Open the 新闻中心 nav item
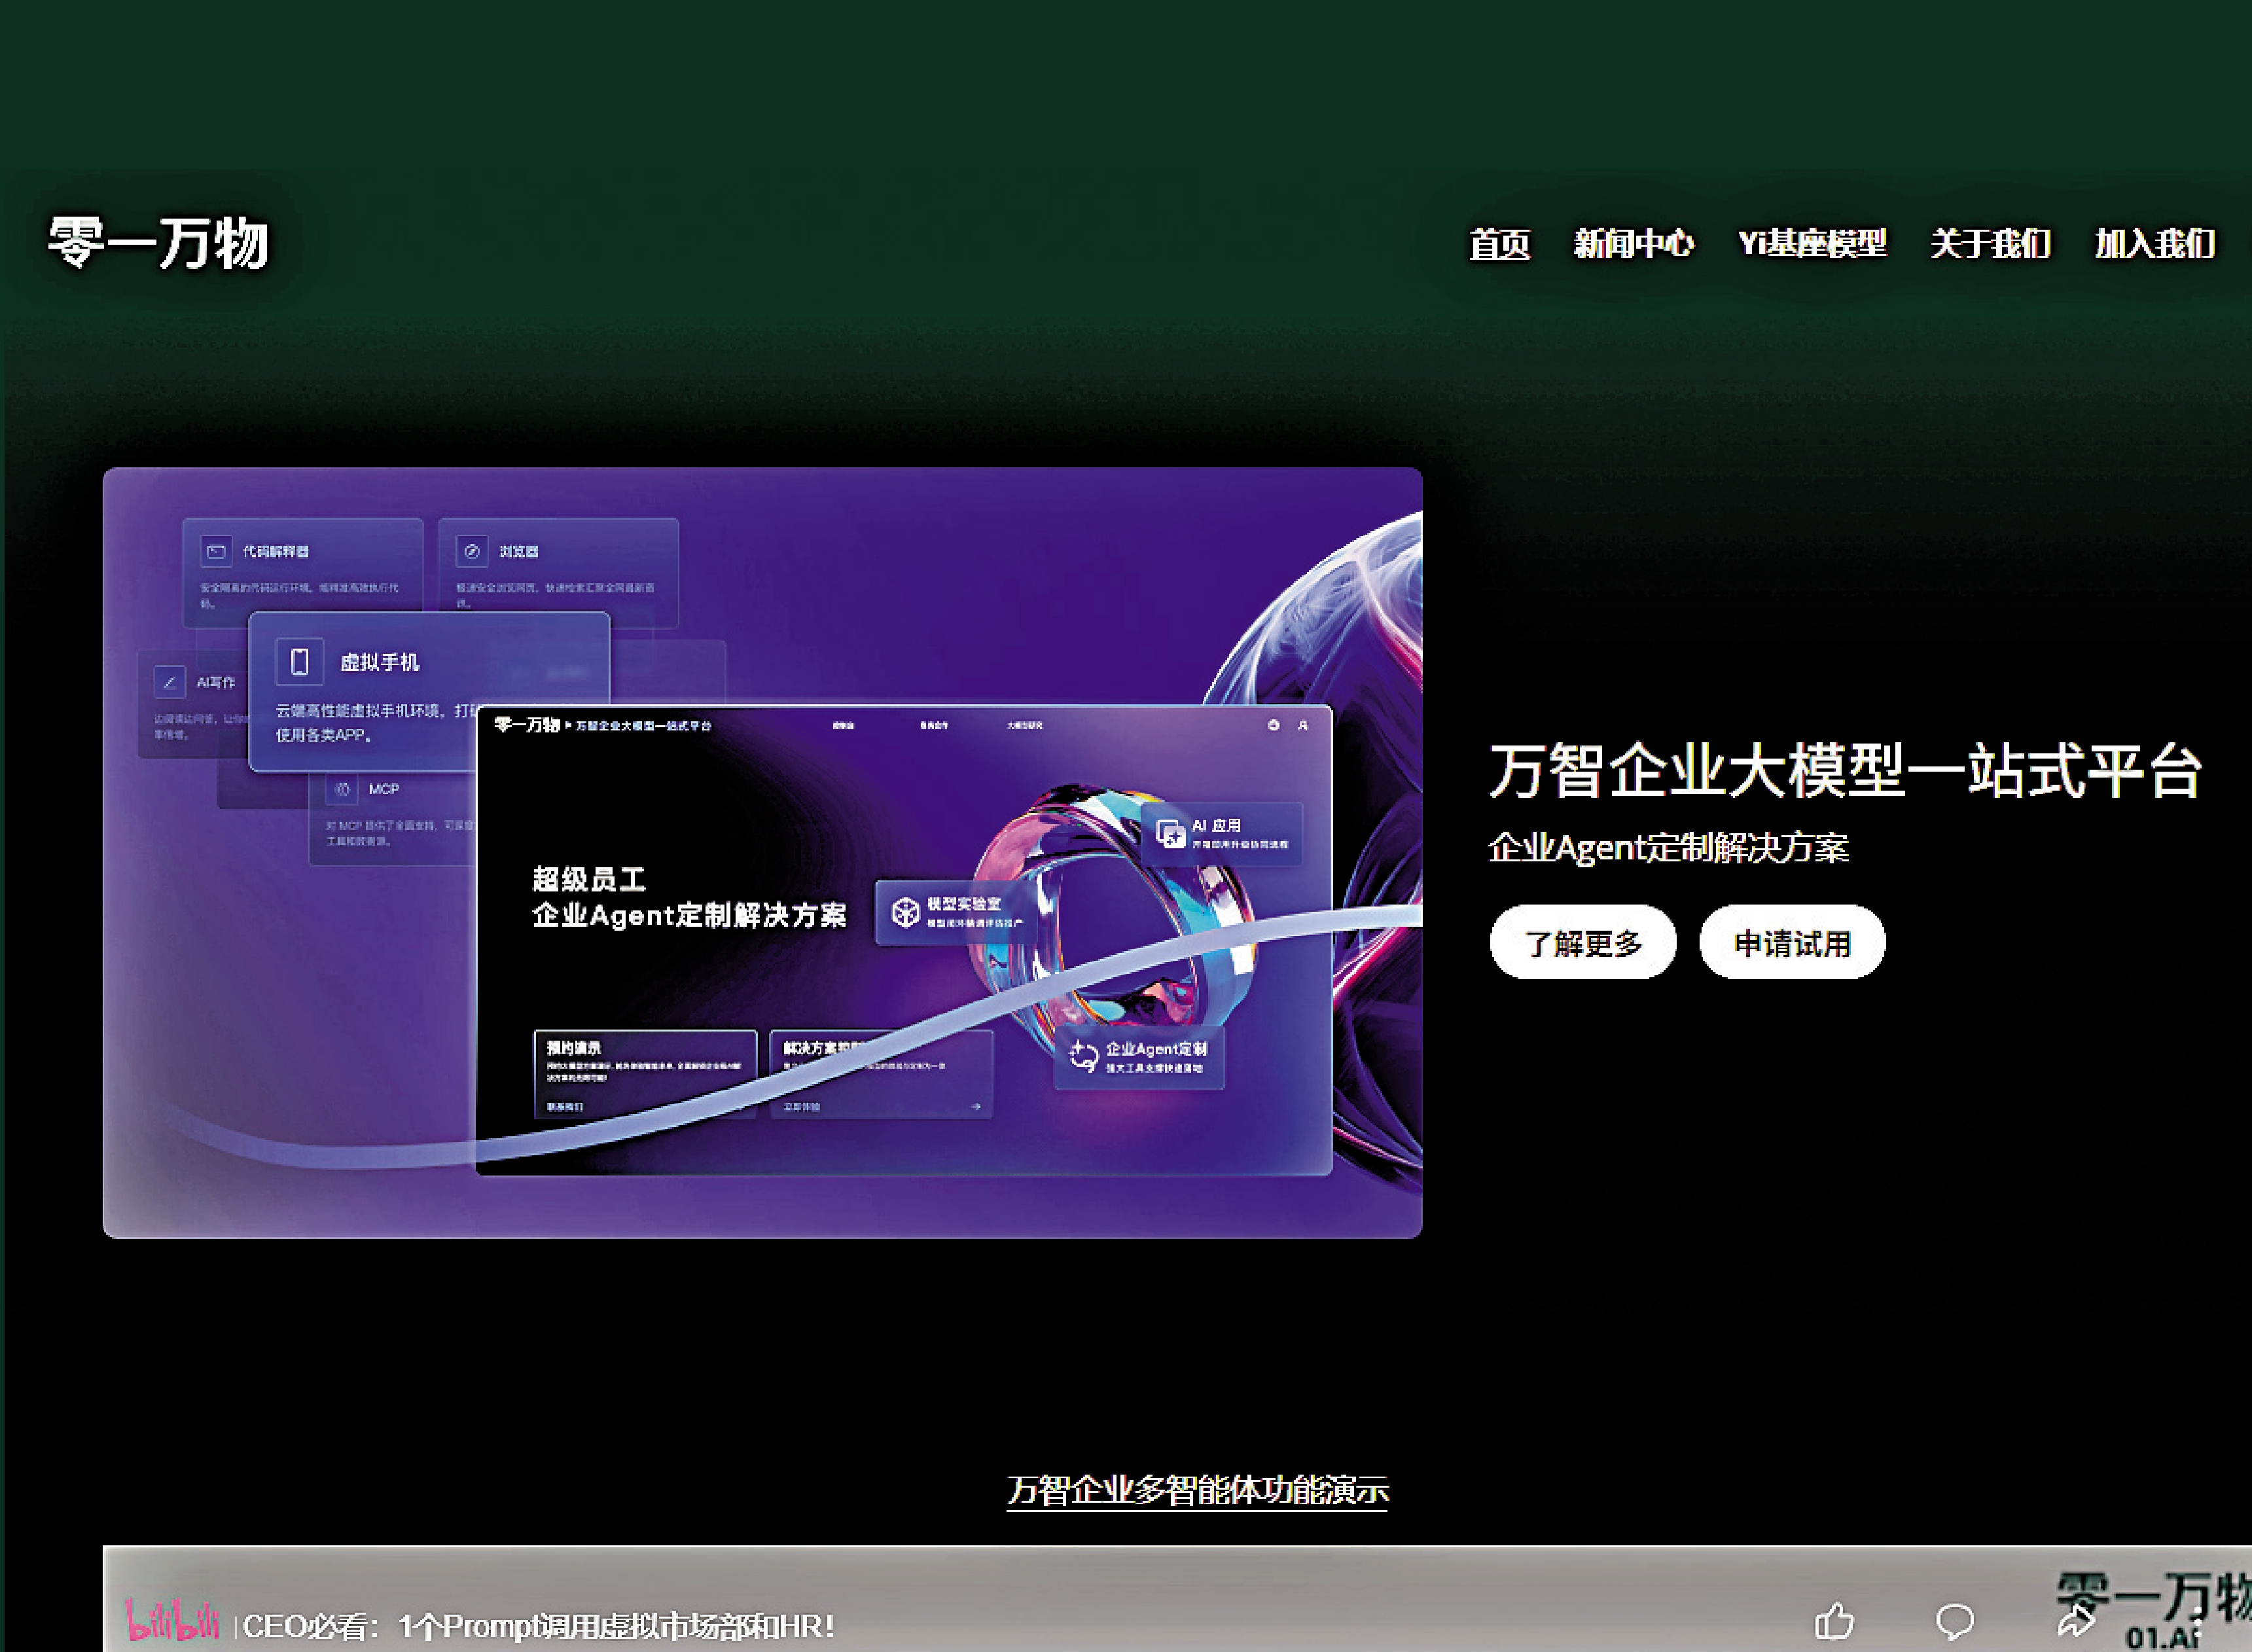 point(1633,243)
